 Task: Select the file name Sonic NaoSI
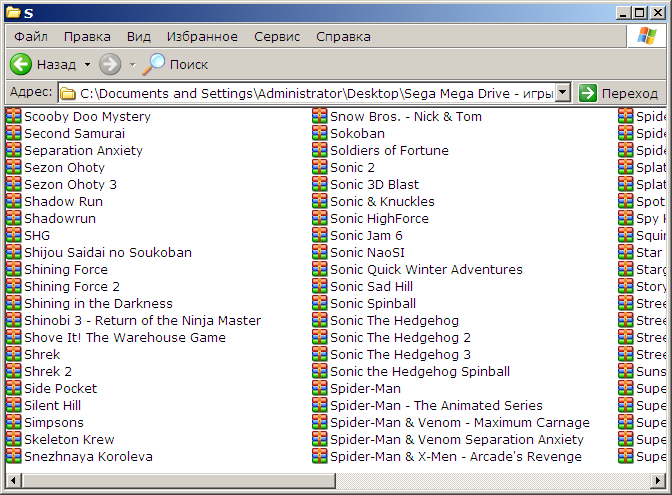(x=367, y=253)
